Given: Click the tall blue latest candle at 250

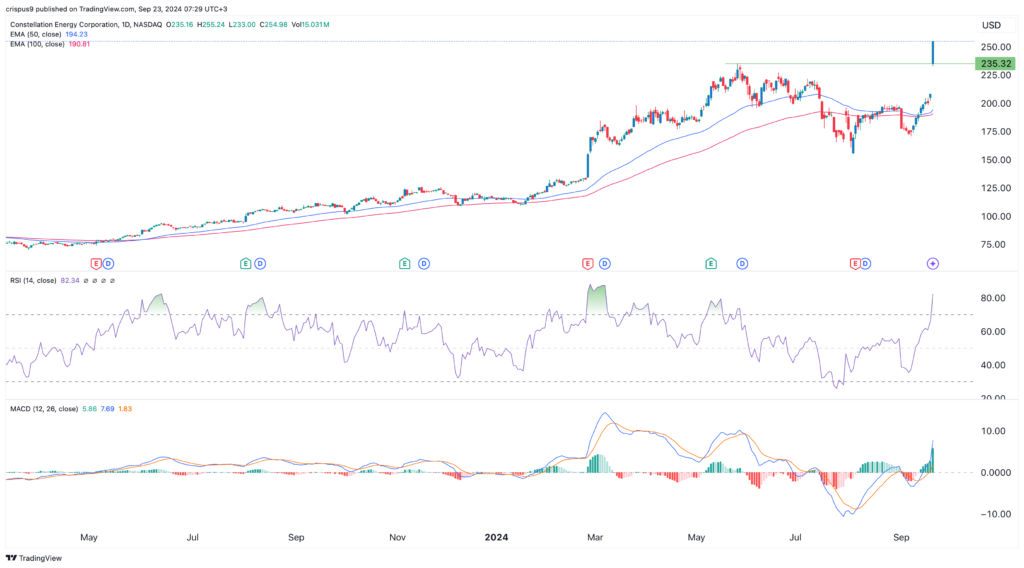Looking at the screenshot, I should pyautogui.click(x=933, y=52).
